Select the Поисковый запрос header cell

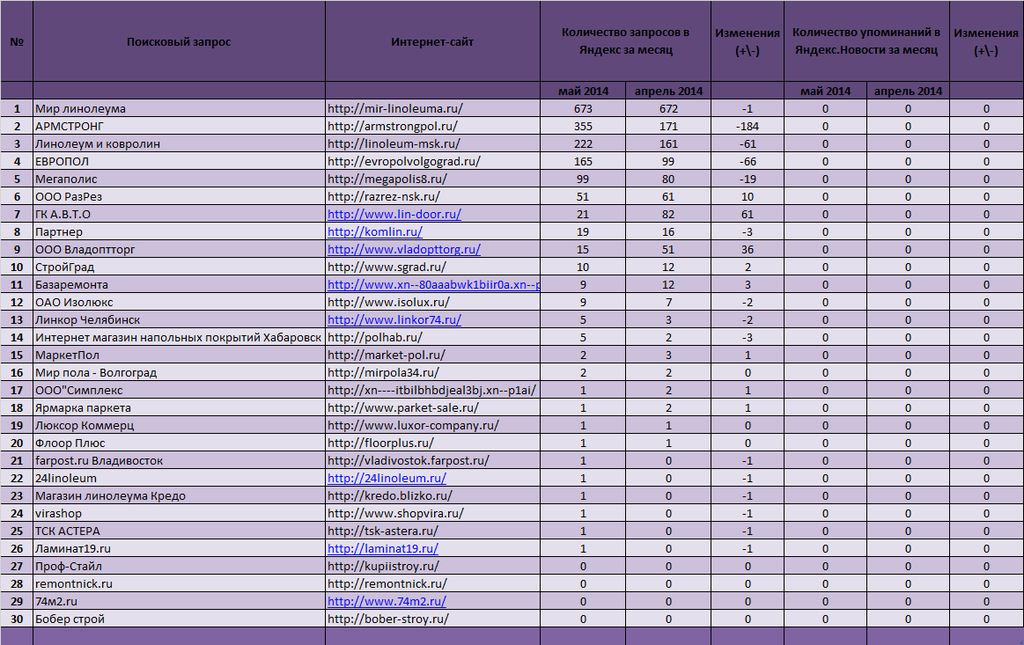pyautogui.click(x=179, y=42)
